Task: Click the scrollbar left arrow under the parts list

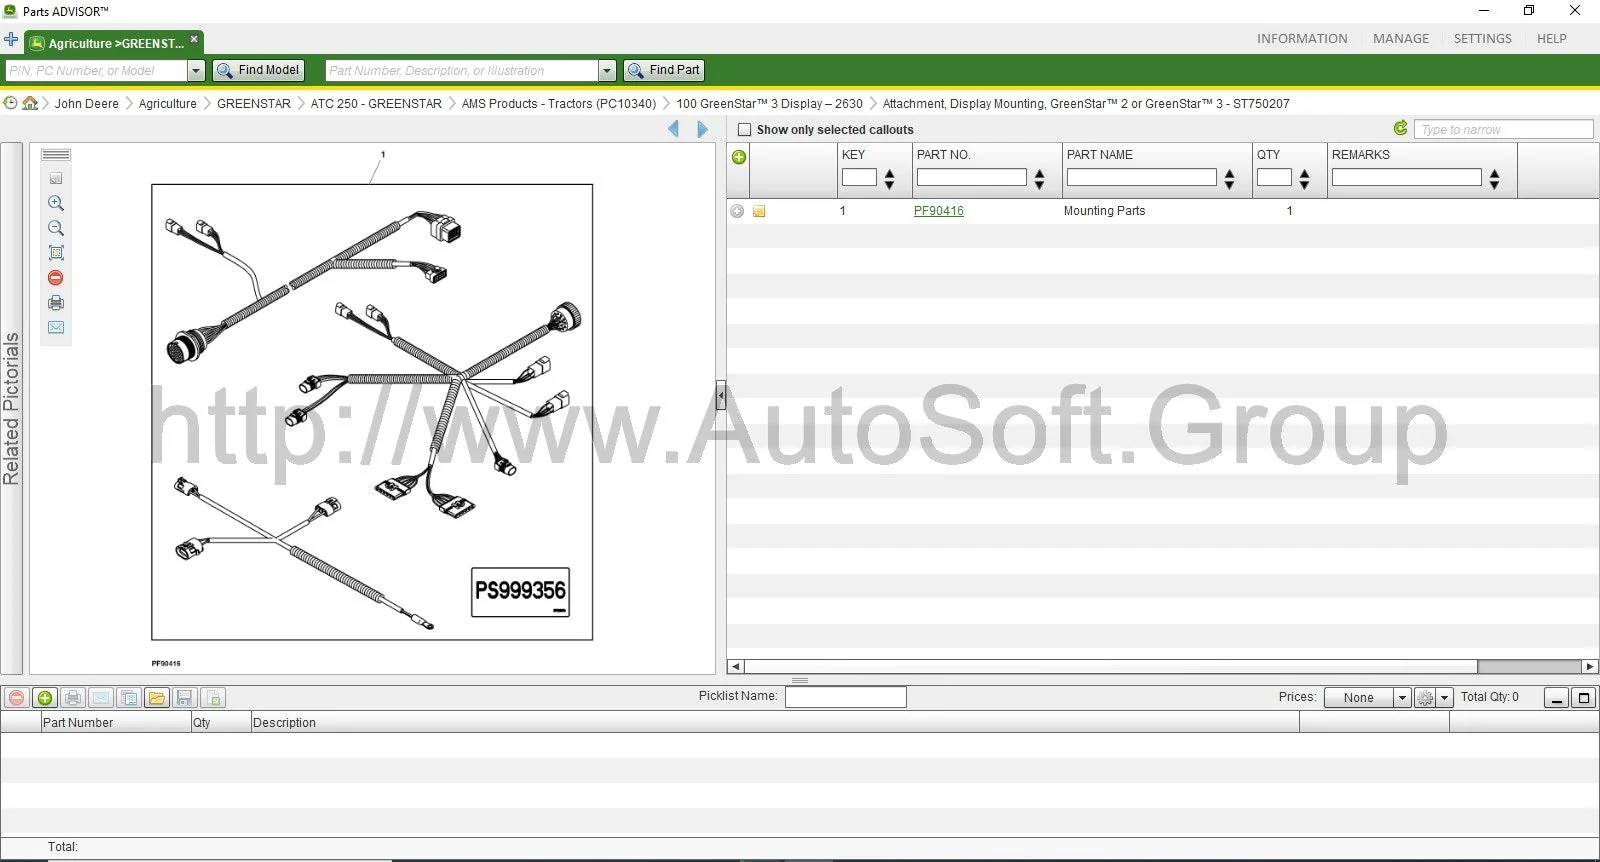Action: (736, 667)
